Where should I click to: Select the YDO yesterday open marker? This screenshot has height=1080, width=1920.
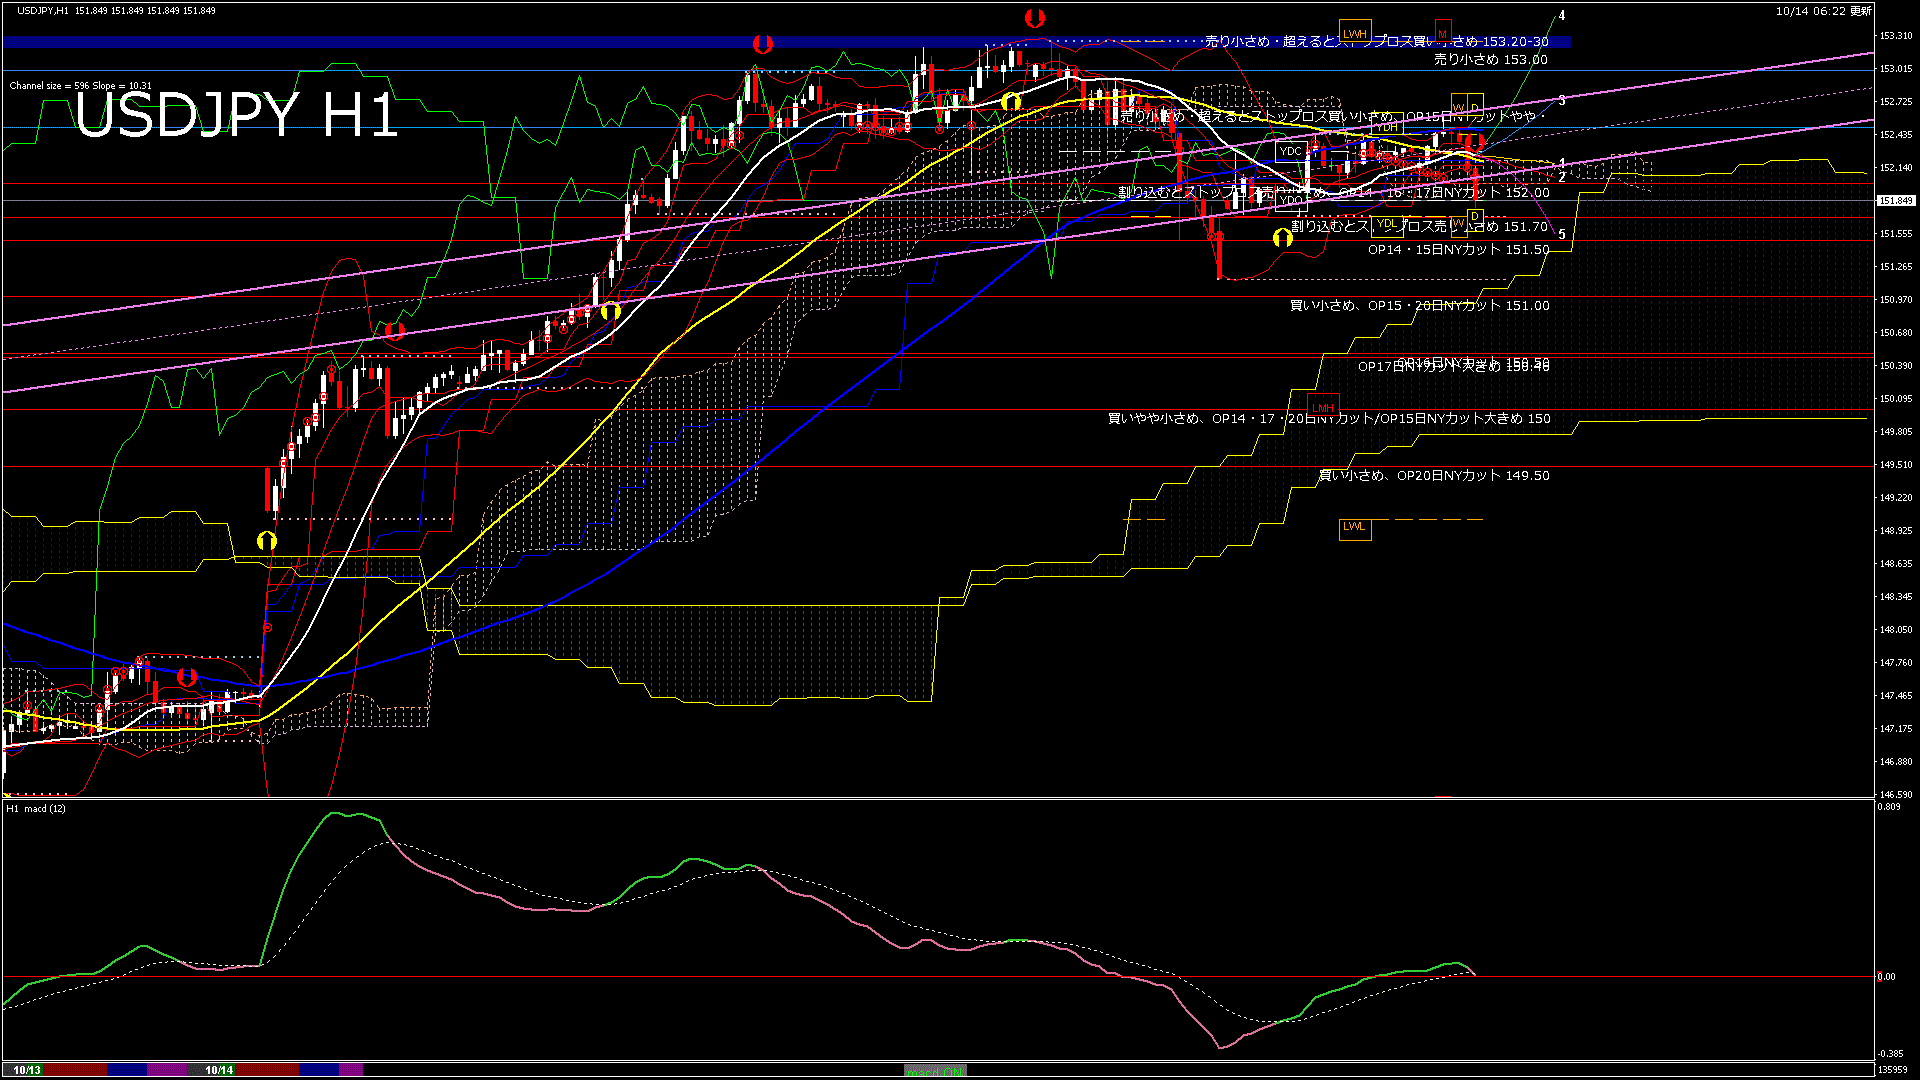(x=1291, y=201)
